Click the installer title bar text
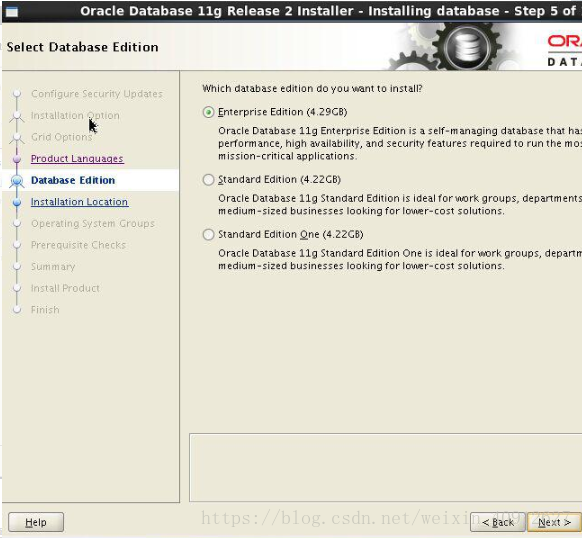The width and height of the screenshot is (582, 538). click(x=329, y=11)
